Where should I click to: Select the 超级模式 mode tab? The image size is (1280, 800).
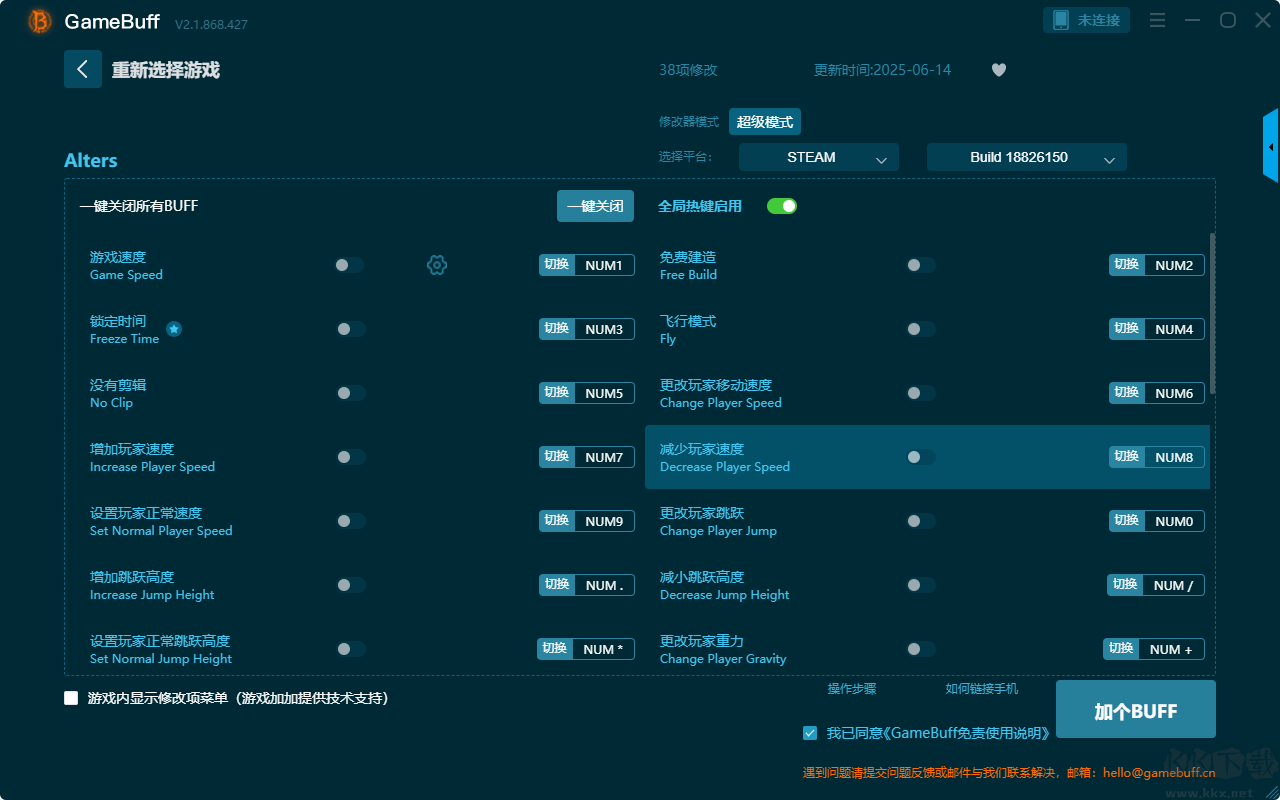[765, 122]
